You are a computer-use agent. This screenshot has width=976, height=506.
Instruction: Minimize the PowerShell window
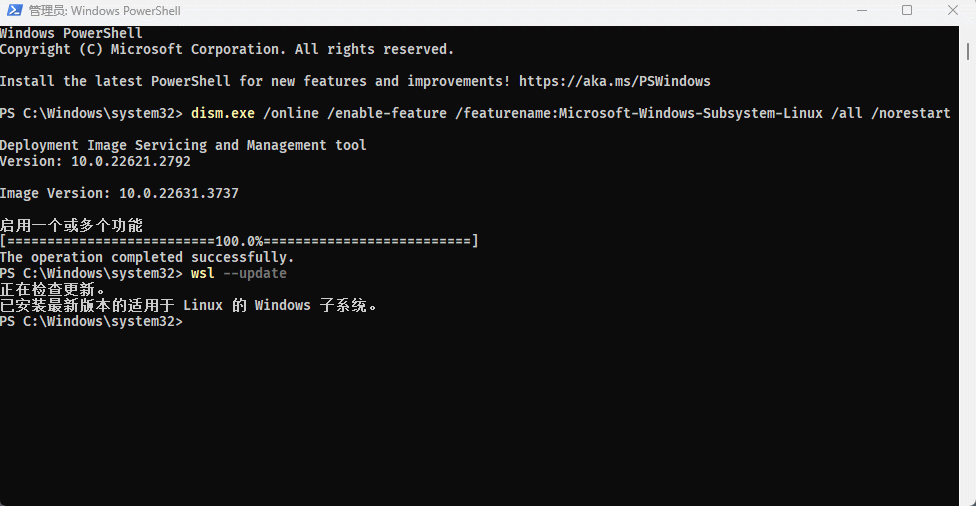861,11
